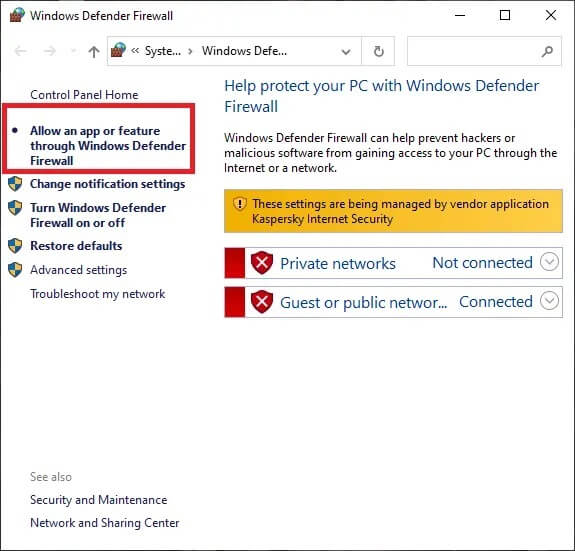Click the 'Windows Defe...' breadcrumb
The image size is (575, 551).
[244, 51]
